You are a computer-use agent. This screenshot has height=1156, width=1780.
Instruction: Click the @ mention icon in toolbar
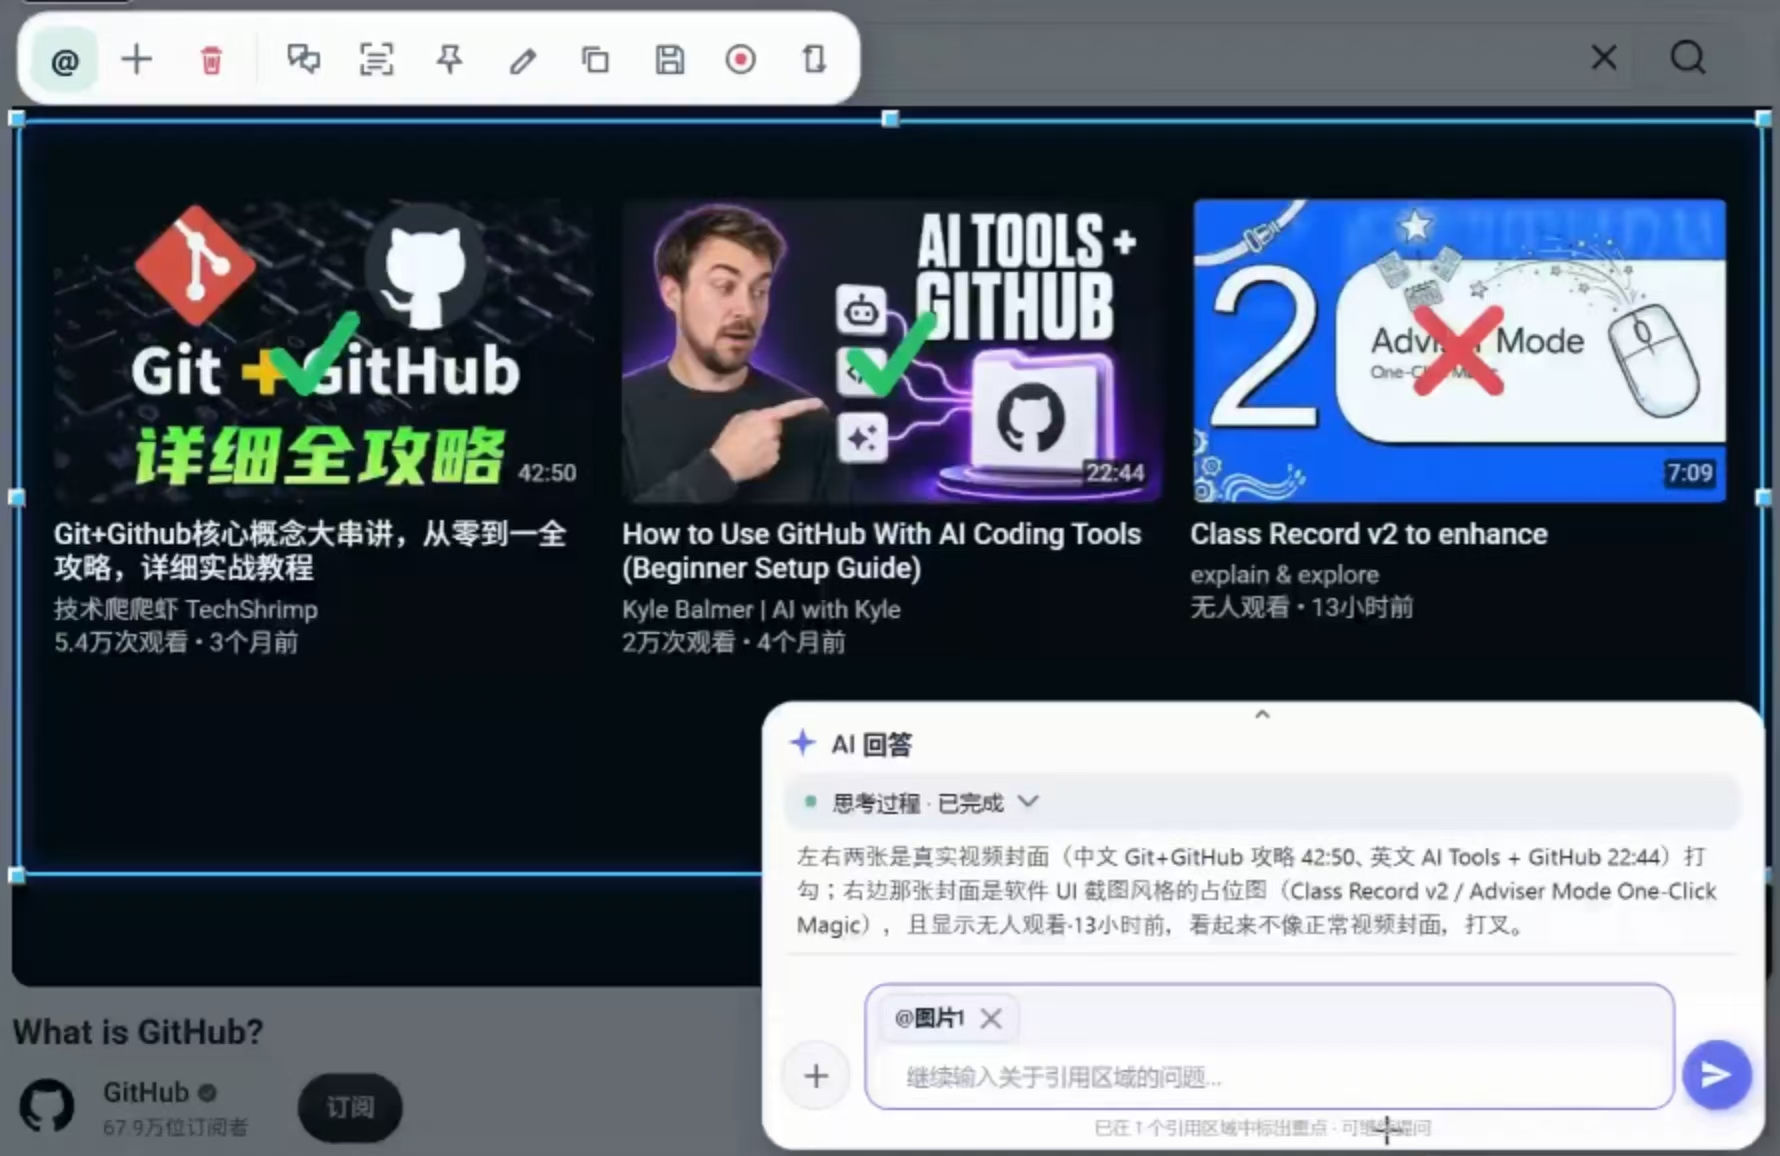(65, 61)
